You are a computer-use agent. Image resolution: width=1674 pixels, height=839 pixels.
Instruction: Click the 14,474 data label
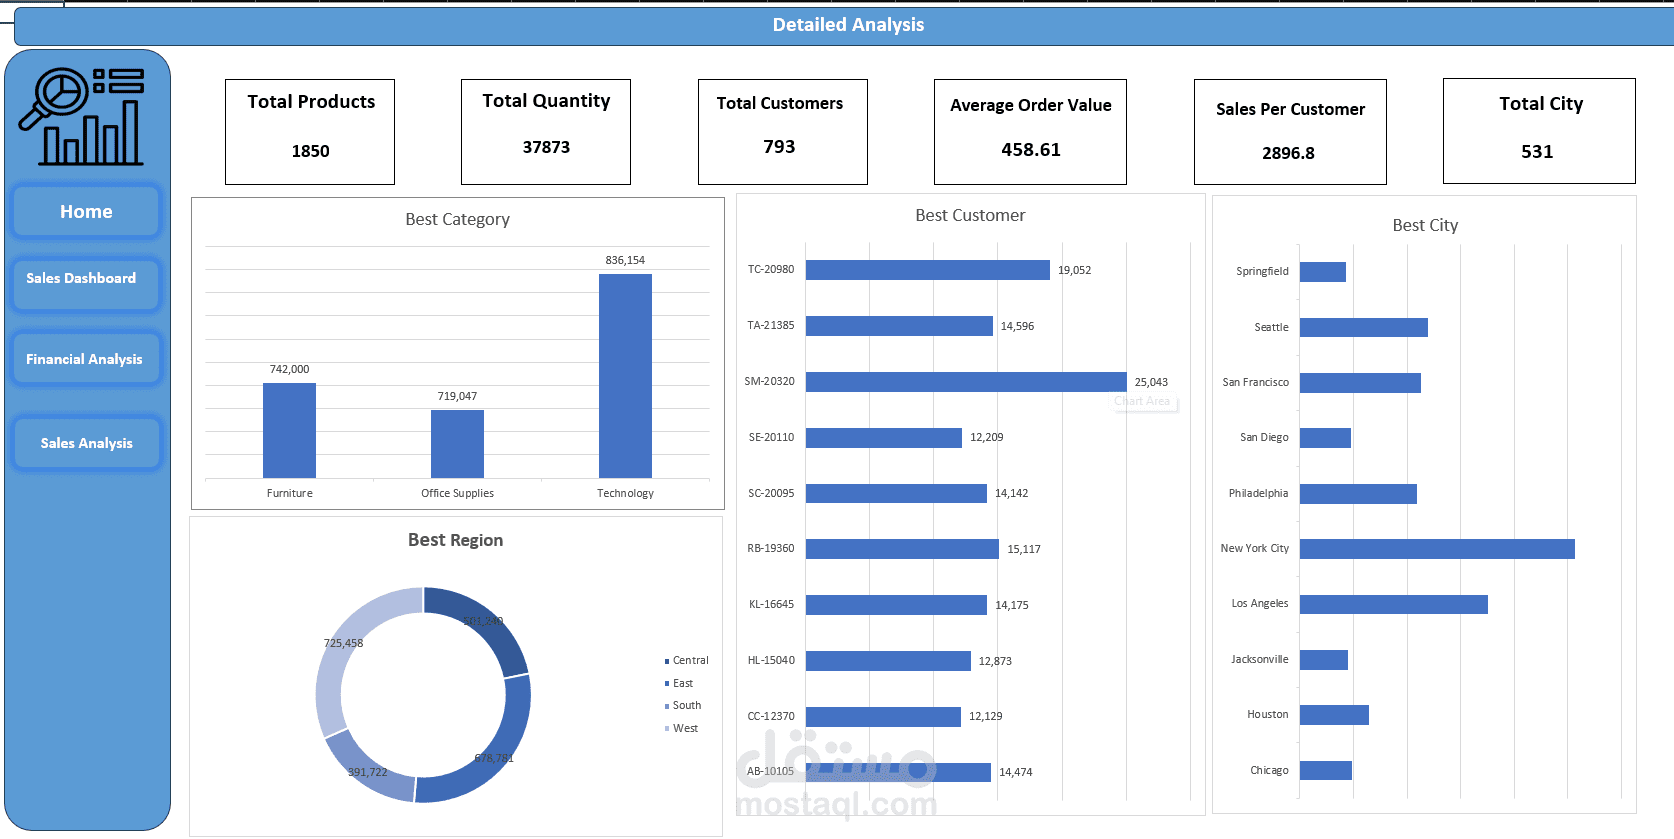point(1015,772)
